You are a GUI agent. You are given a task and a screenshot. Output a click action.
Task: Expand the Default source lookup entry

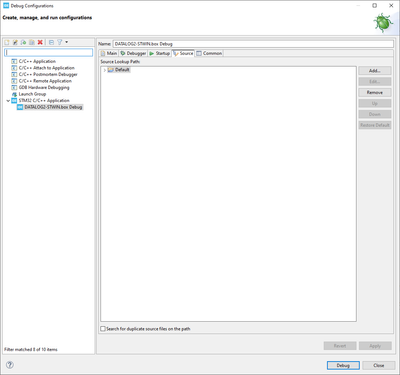tap(104, 70)
